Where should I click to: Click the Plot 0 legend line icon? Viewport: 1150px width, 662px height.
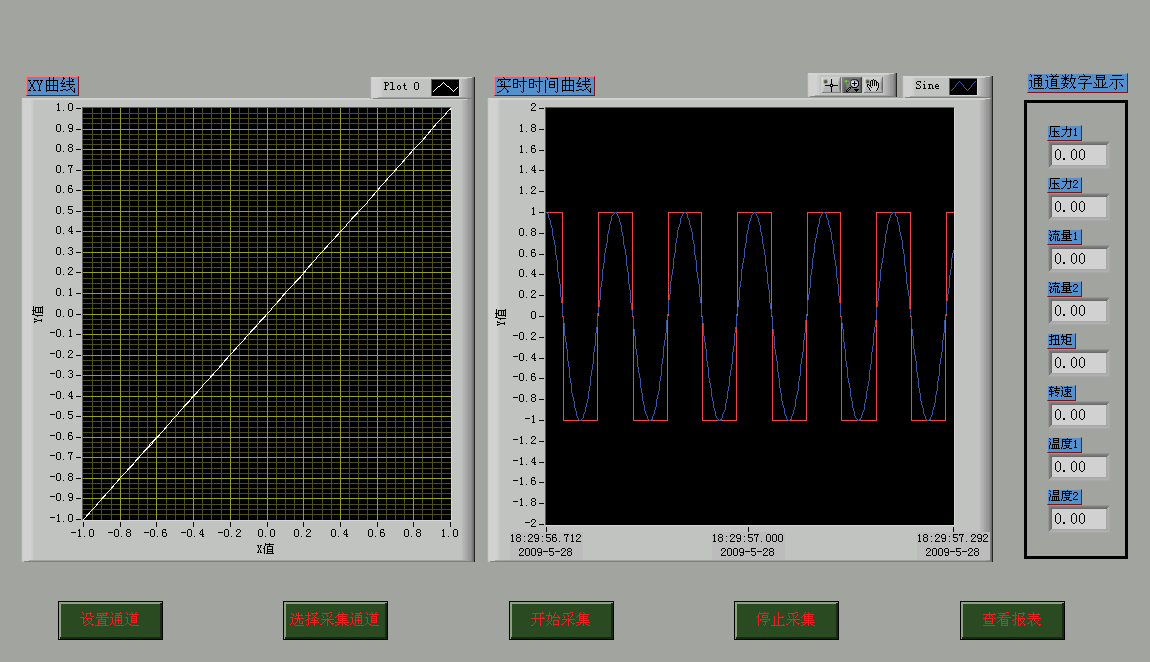(x=445, y=87)
